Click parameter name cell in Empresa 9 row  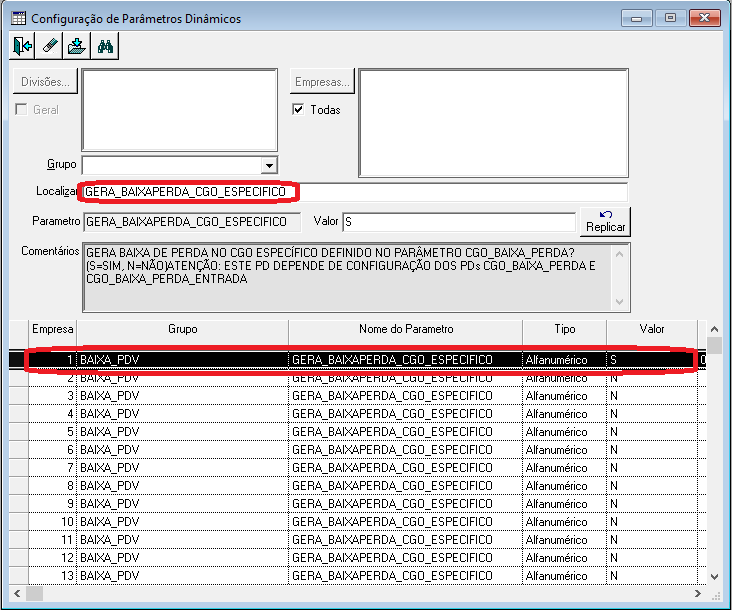[x=405, y=504]
